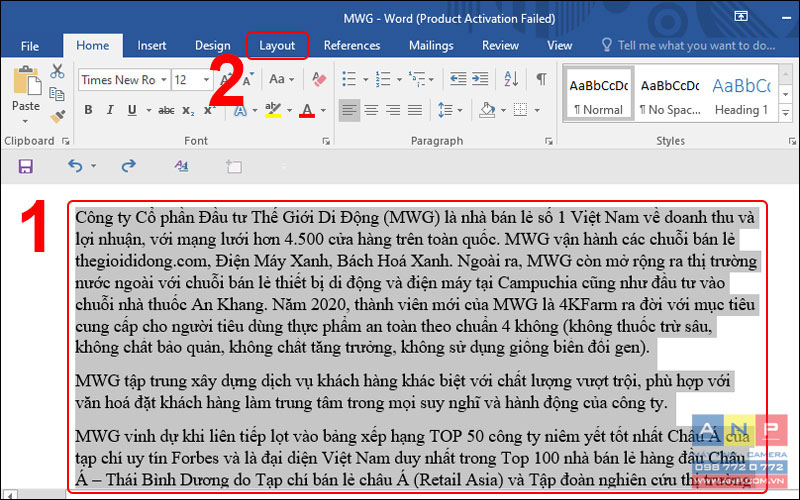Switch to the Layout tab
Screen dimensions: 800x500
click(x=277, y=45)
